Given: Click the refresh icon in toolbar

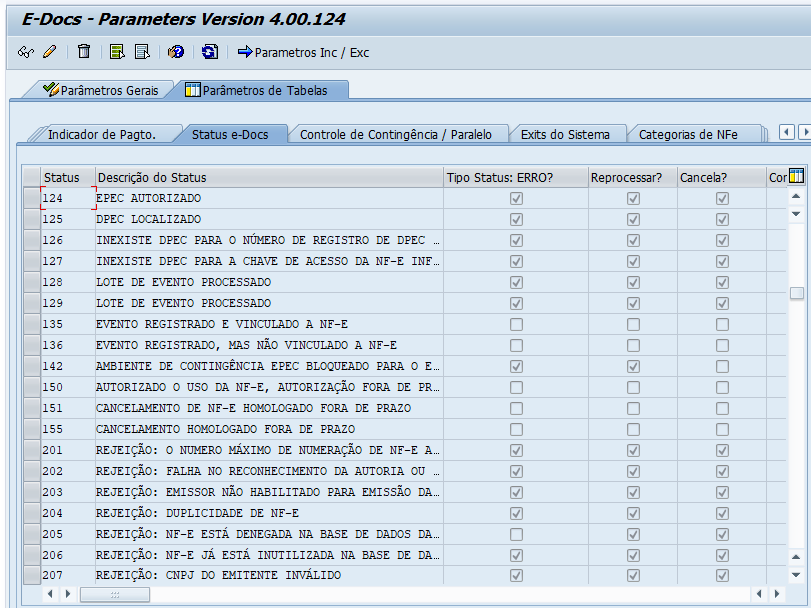Looking at the screenshot, I should tap(209, 52).
